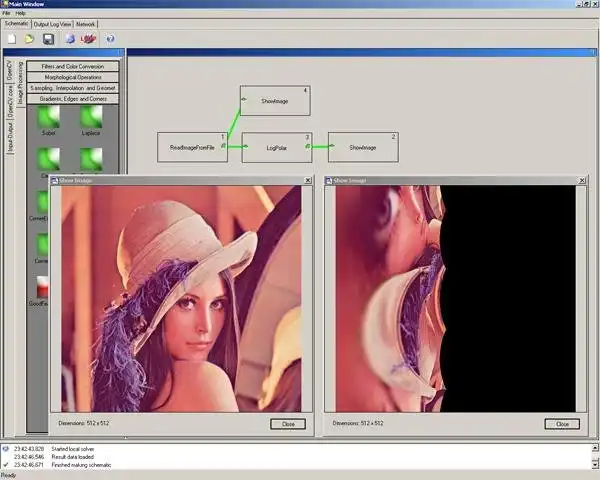
Task: Create a new schematic with the blank page icon
Action: click(x=12, y=39)
